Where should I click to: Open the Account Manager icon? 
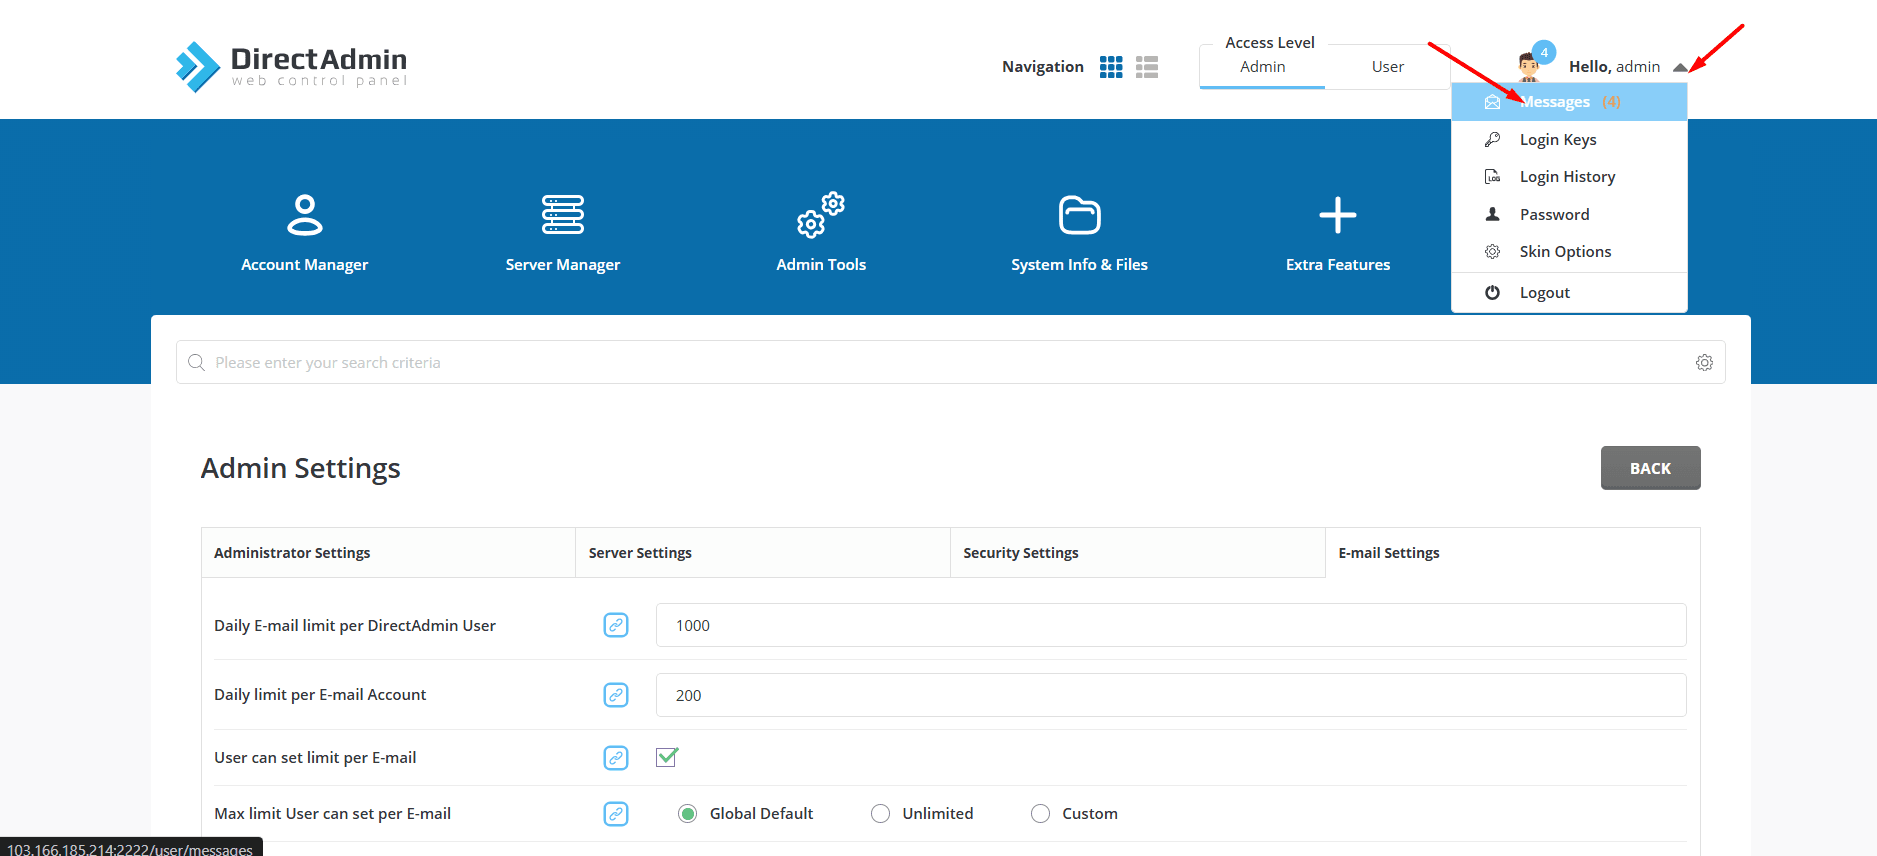tap(304, 215)
